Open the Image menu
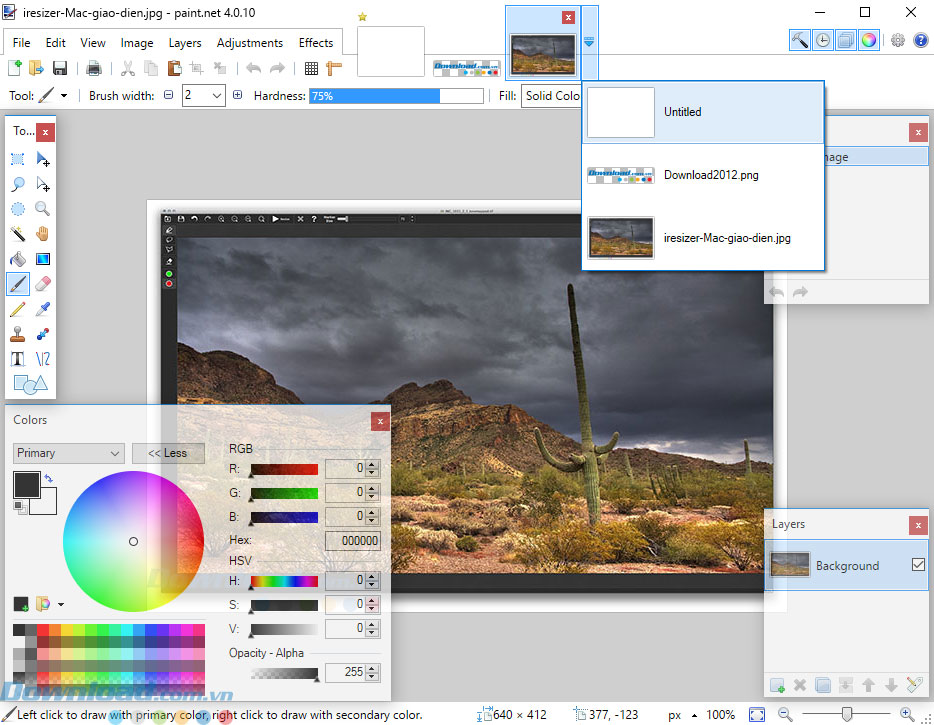Image resolution: width=934 pixels, height=725 pixels. pyautogui.click(x=137, y=43)
